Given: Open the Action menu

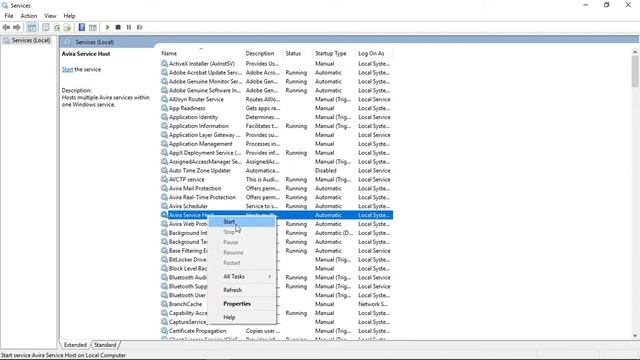Looking at the screenshot, I should [x=29, y=16].
